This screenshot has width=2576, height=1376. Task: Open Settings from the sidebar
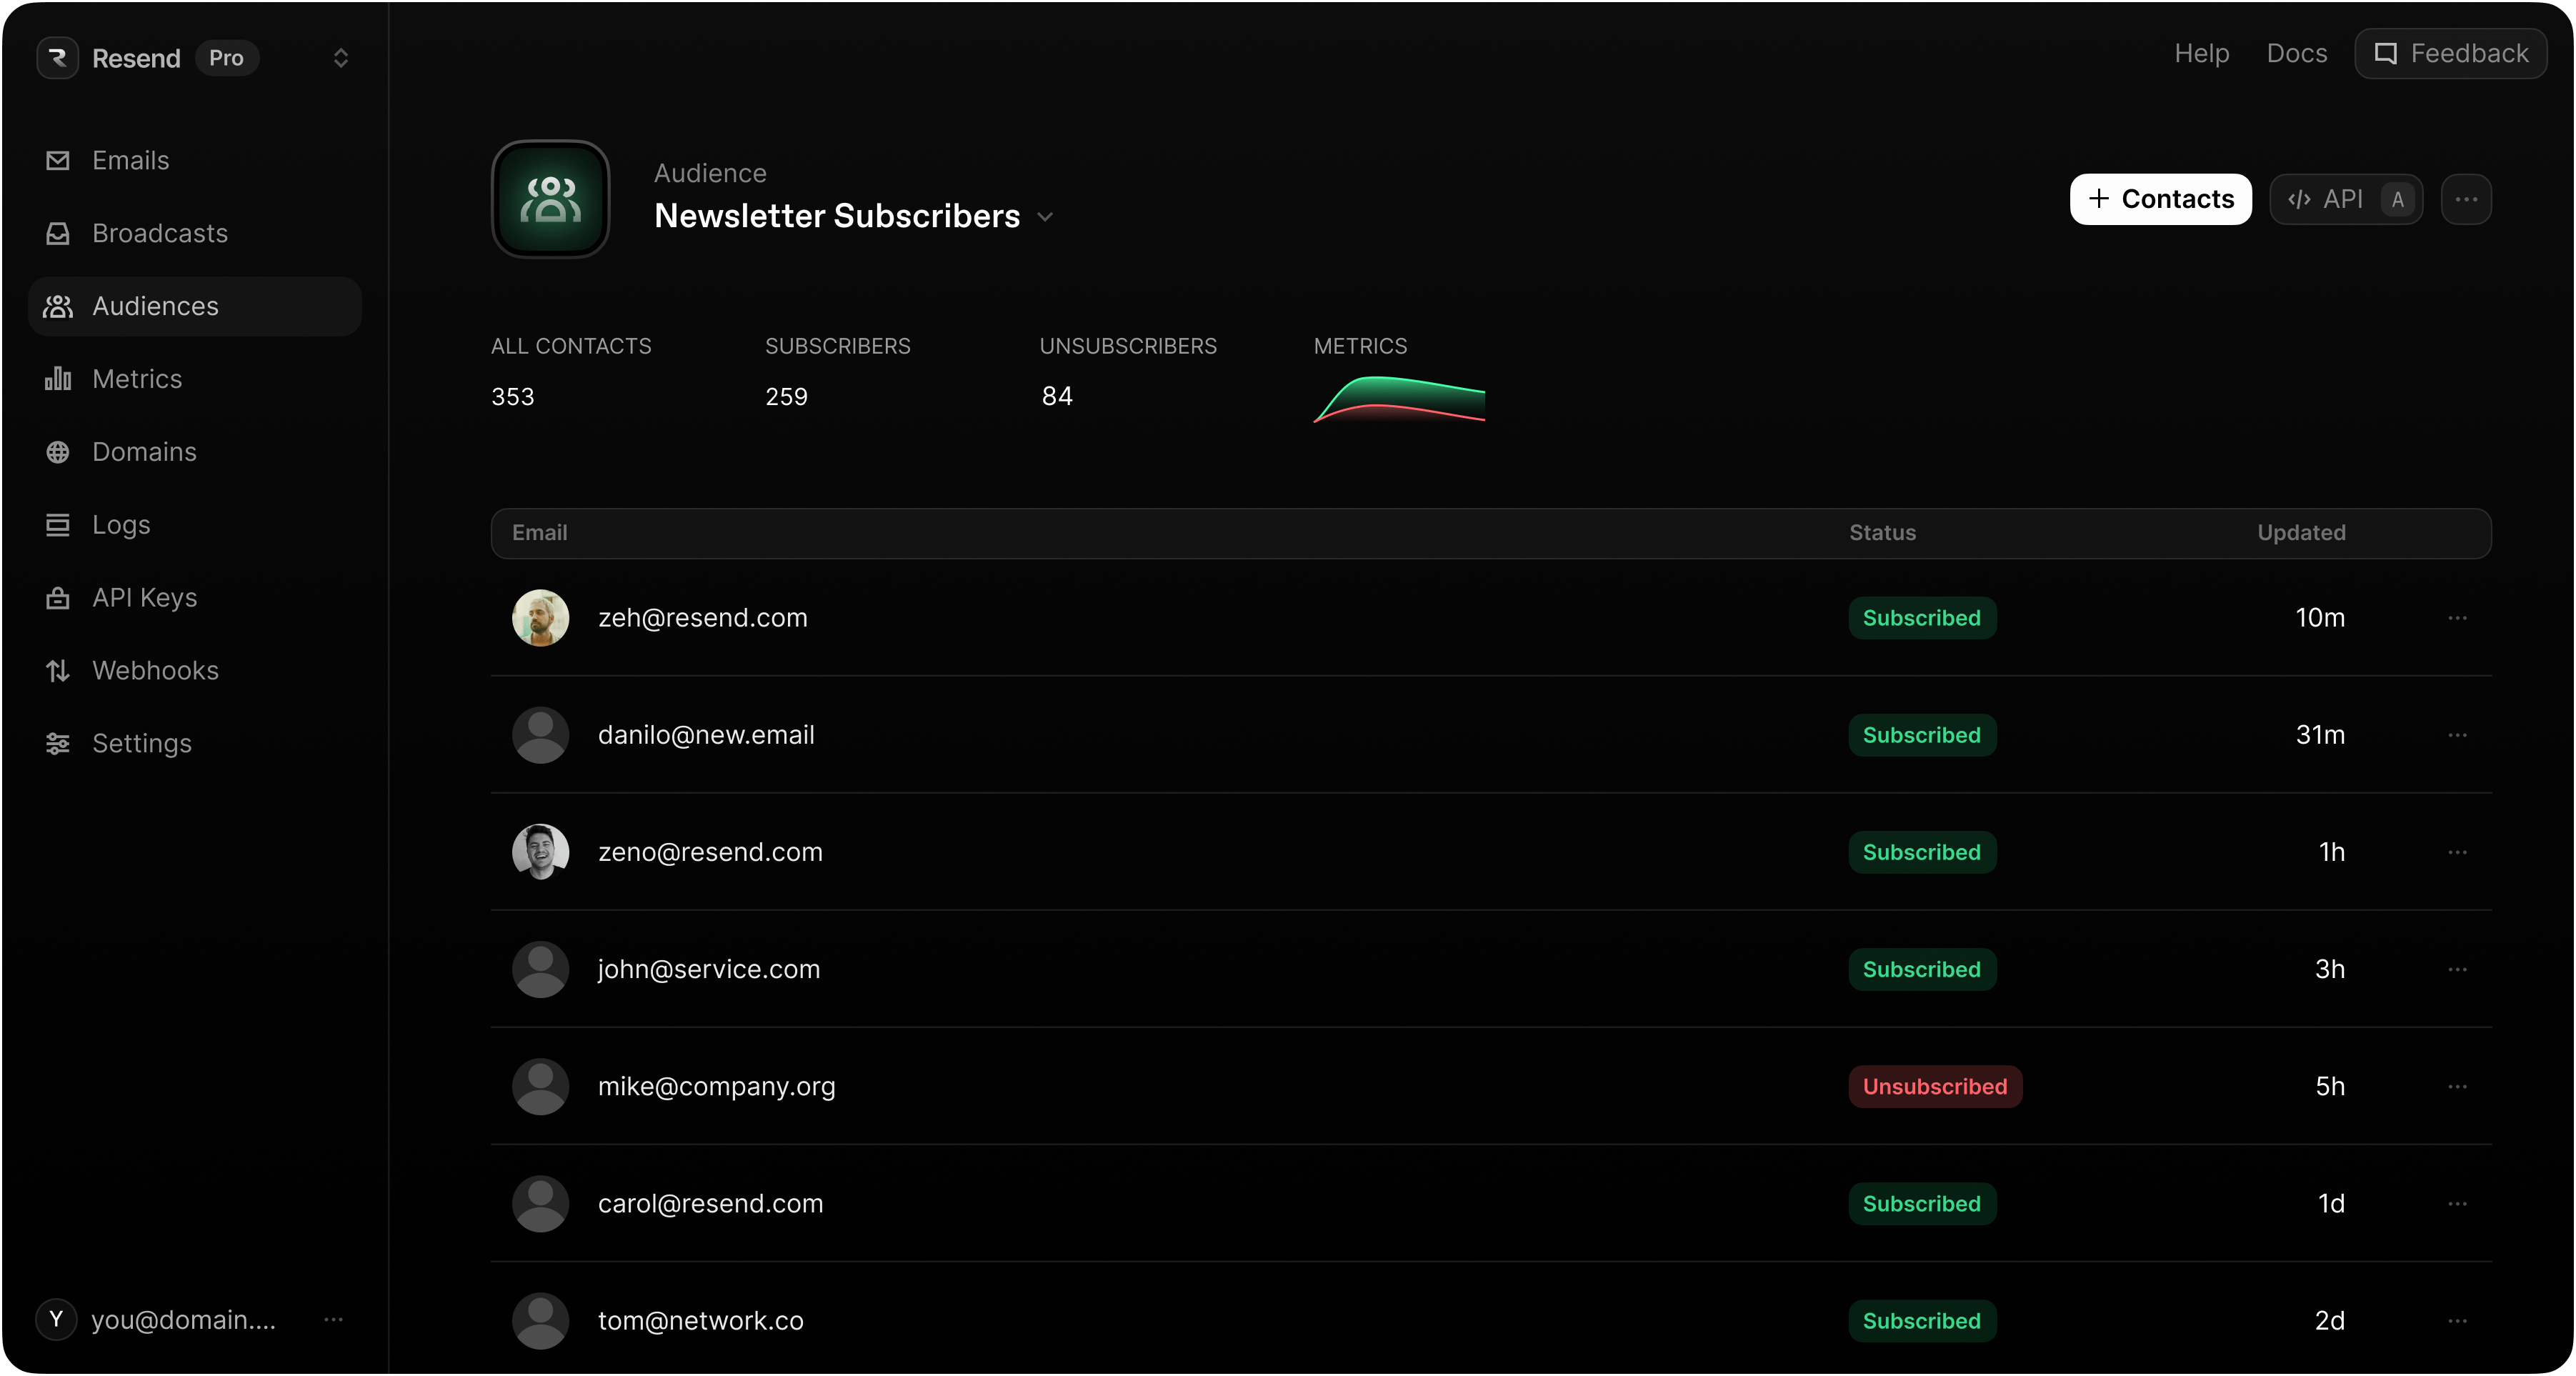[142, 743]
